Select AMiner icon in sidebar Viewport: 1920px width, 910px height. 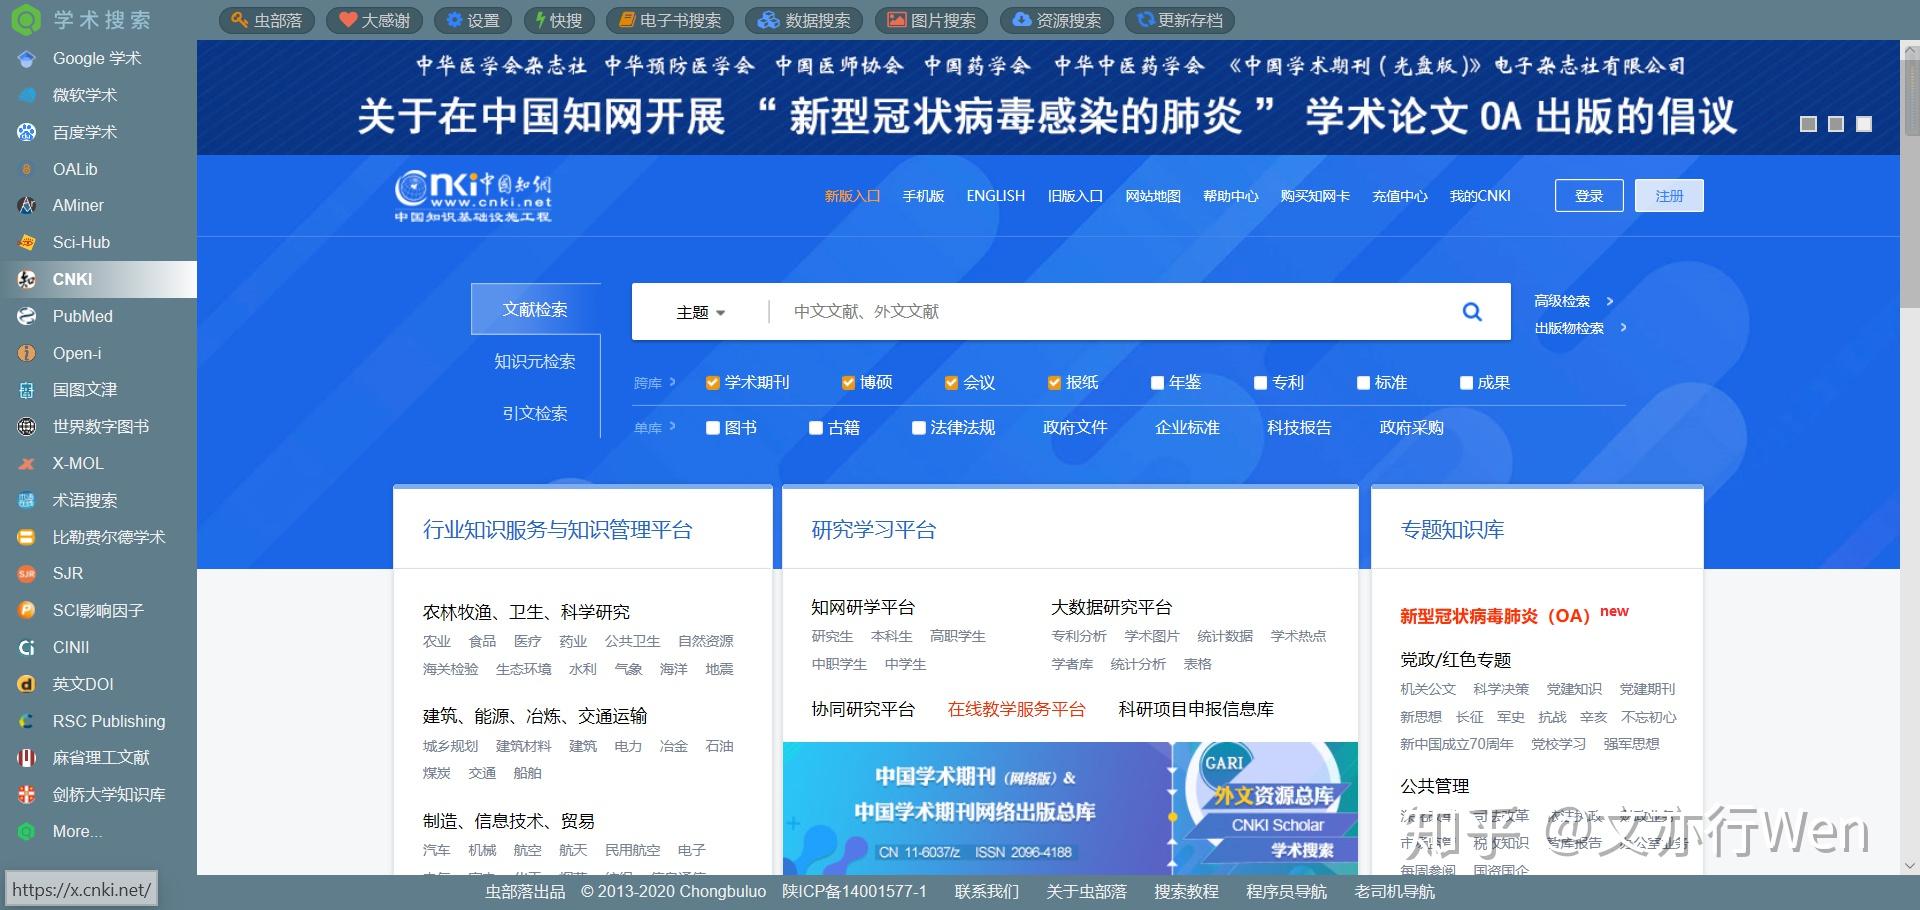tap(27, 206)
